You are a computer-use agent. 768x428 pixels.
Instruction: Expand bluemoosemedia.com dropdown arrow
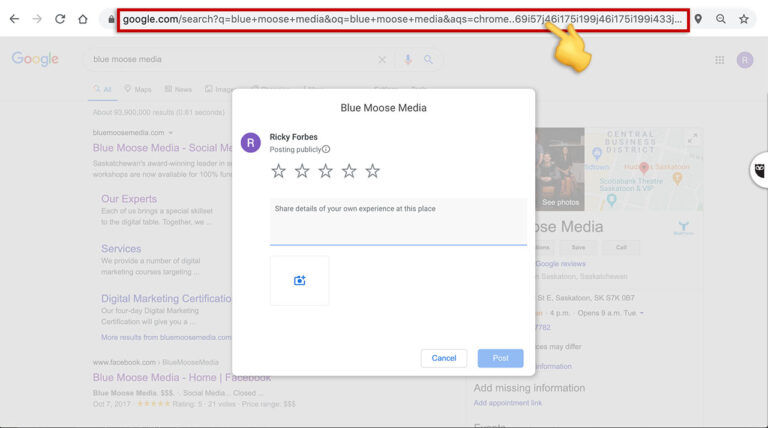click(x=171, y=133)
